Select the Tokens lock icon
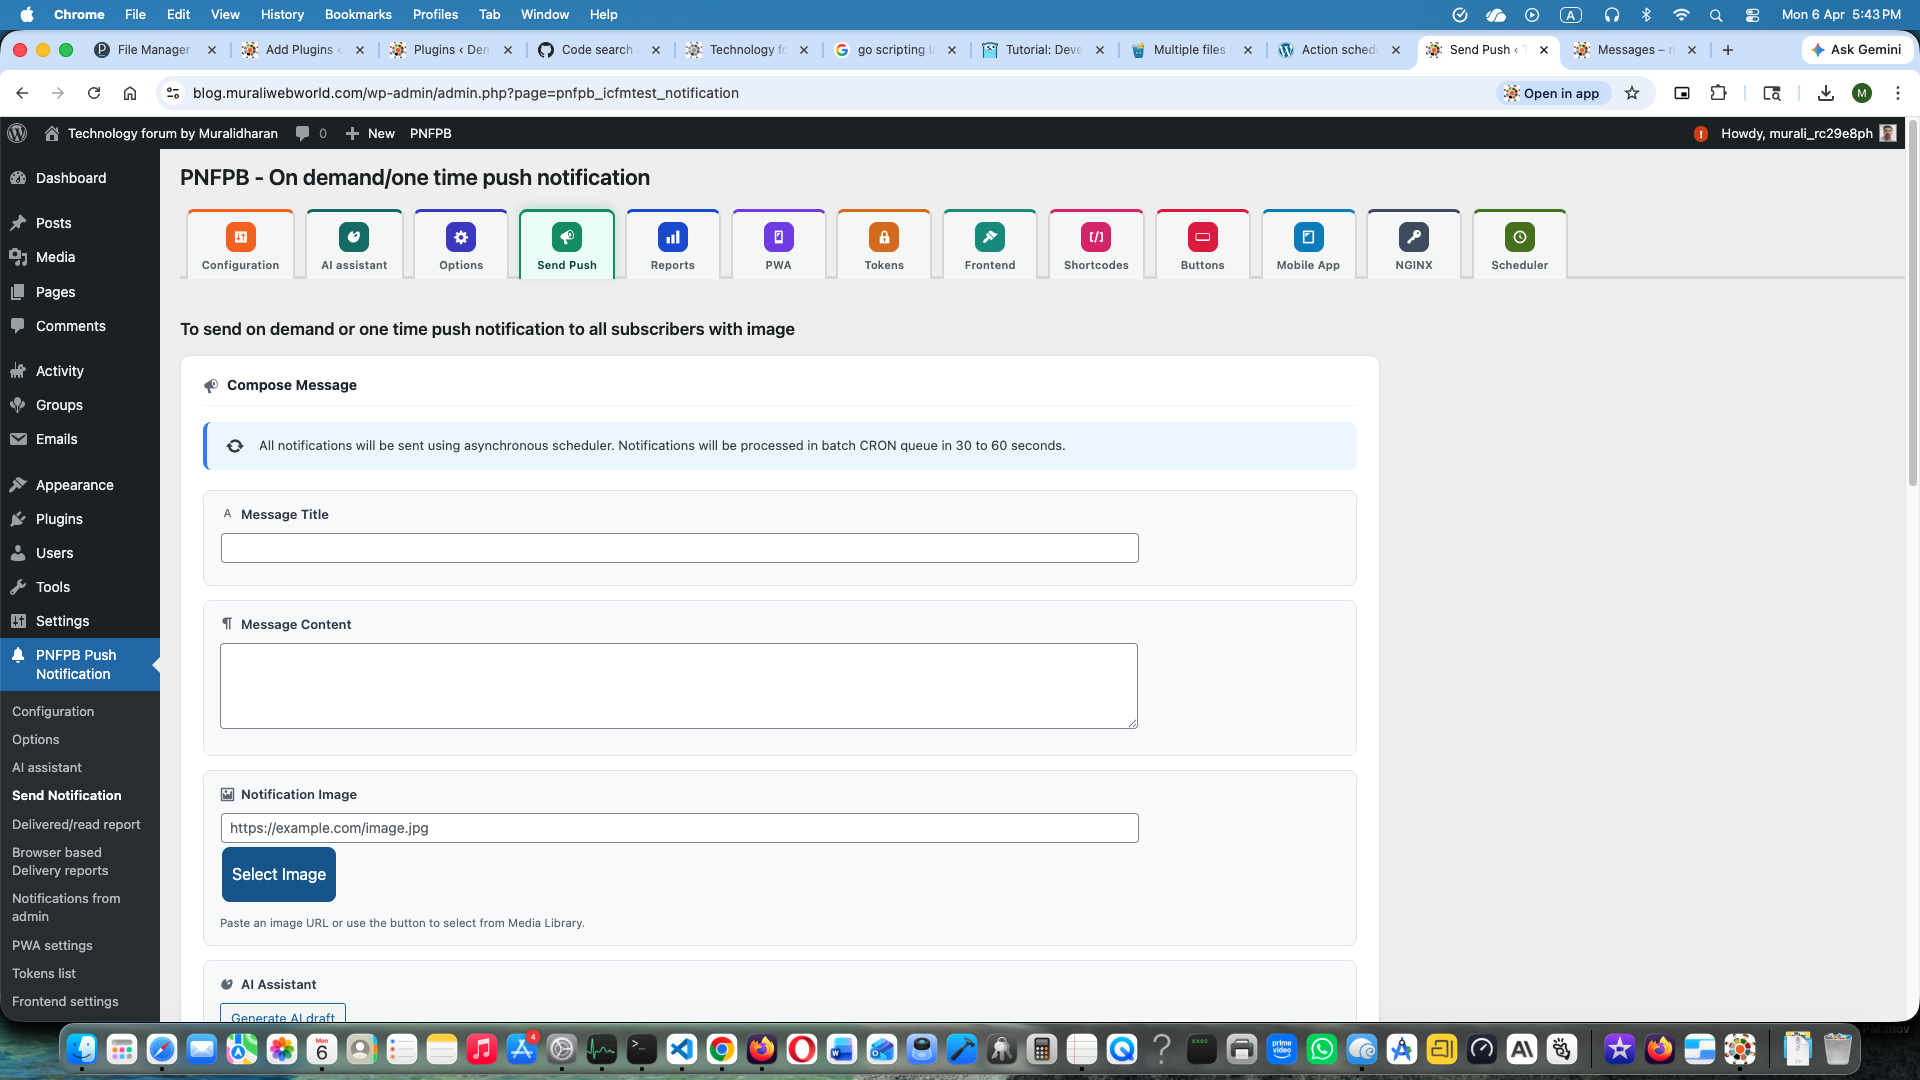This screenshot has height=1080, width=1920. coord(884,237)
